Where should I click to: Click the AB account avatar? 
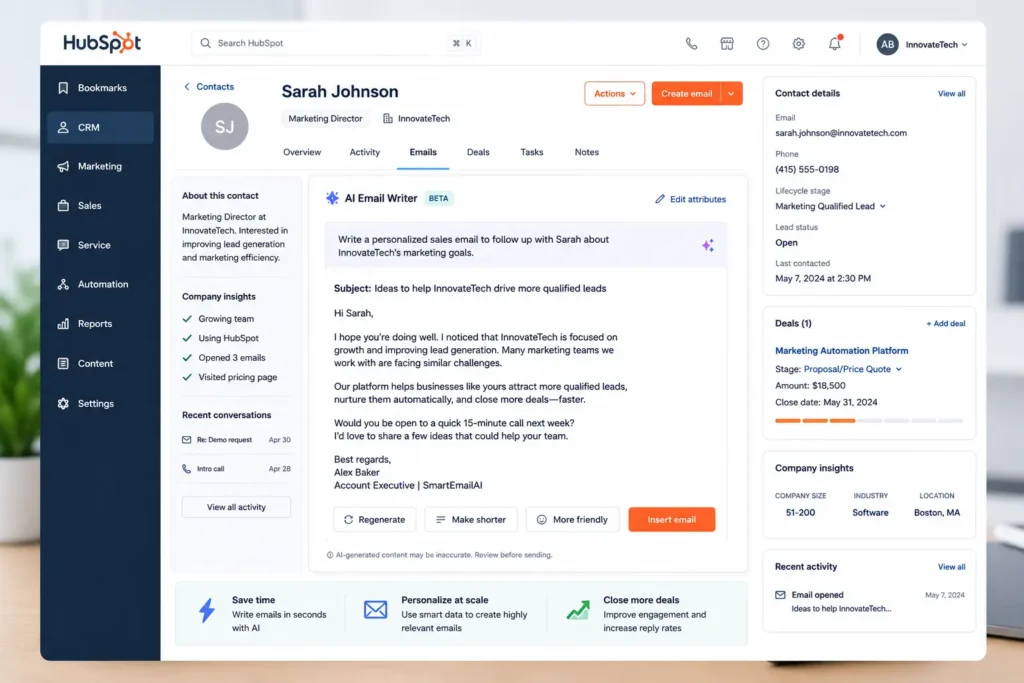(x=887, y=44)
